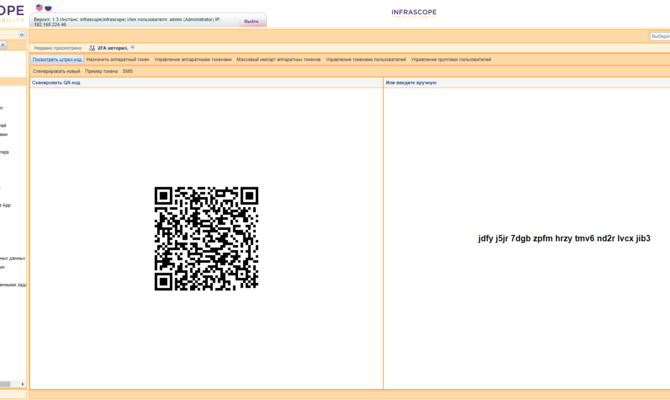The image size is (670, 400).
Task: Click the SMS button
Action: click(x=128, y=71)
